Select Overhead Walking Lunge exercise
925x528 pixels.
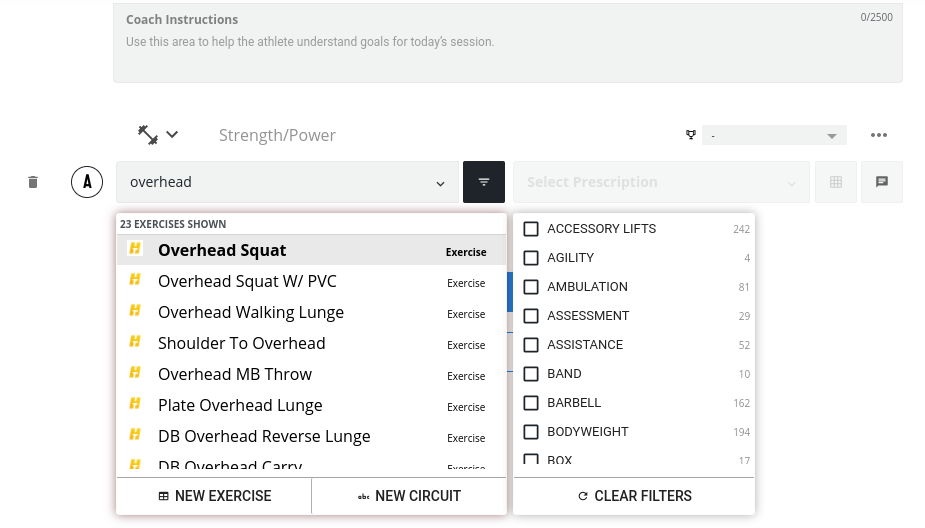click(251, 312)
